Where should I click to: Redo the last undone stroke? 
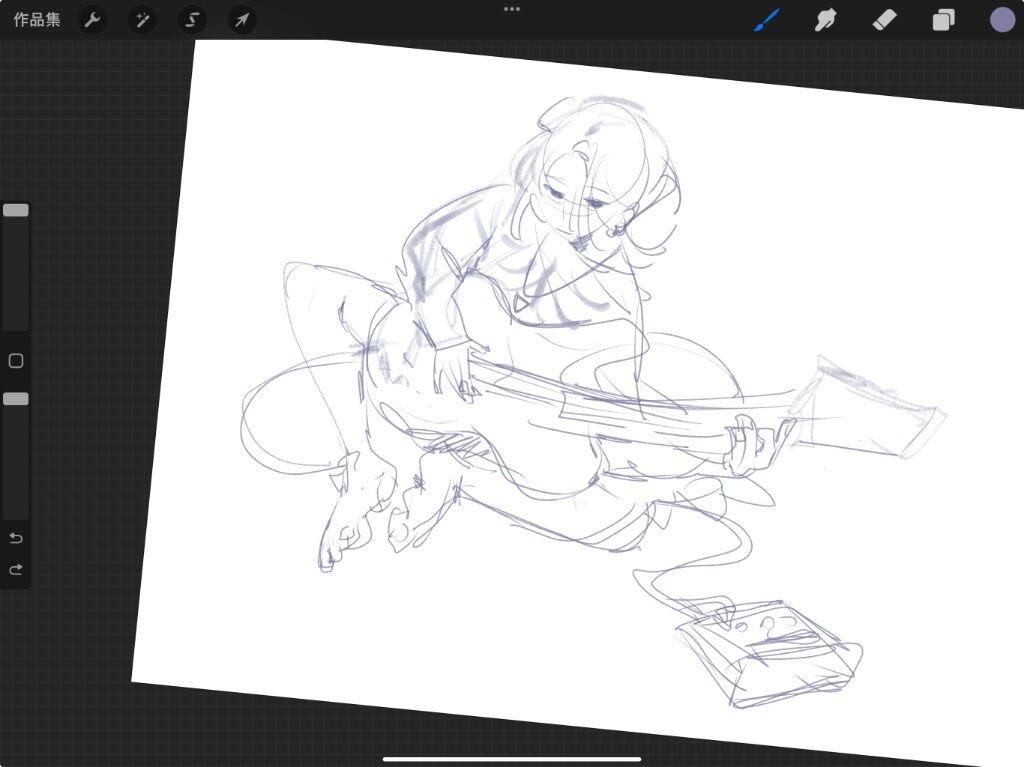pos(16,569)
